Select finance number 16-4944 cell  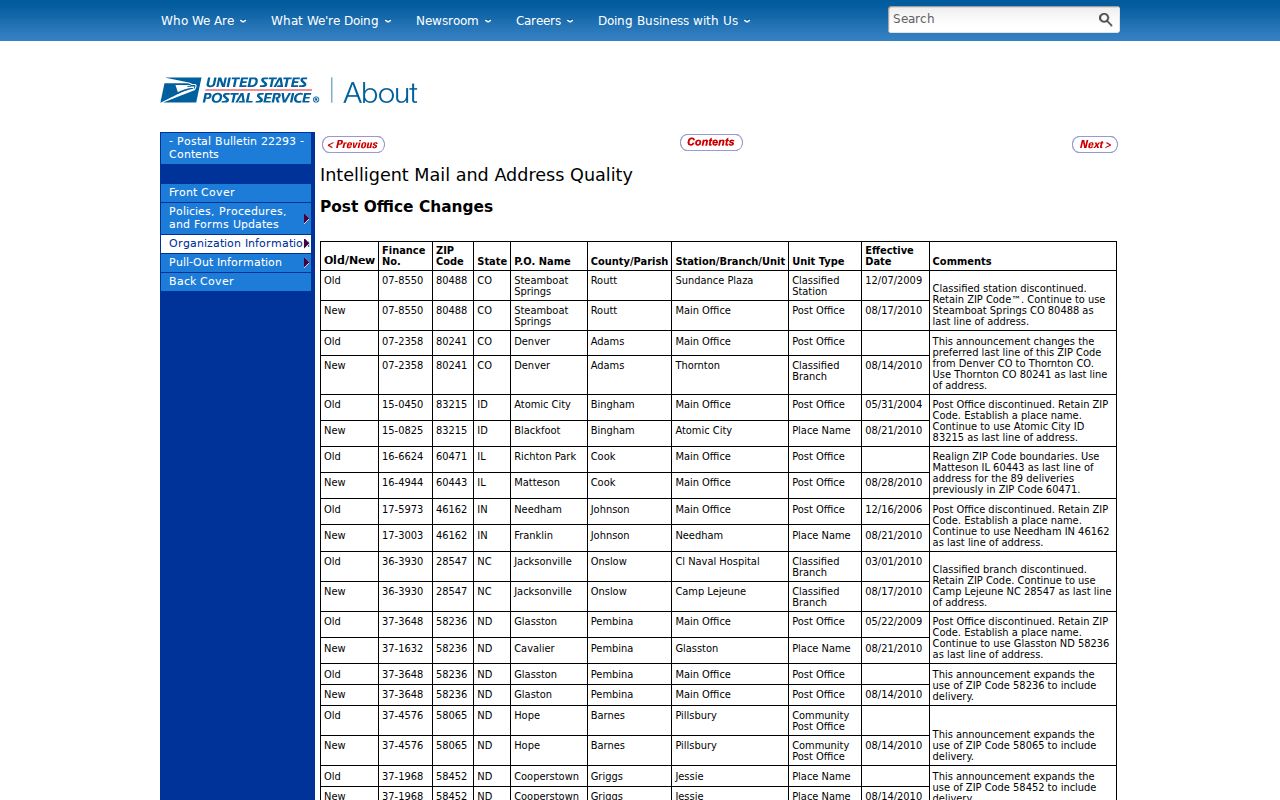pyautogui.click(x=405, y=486)
